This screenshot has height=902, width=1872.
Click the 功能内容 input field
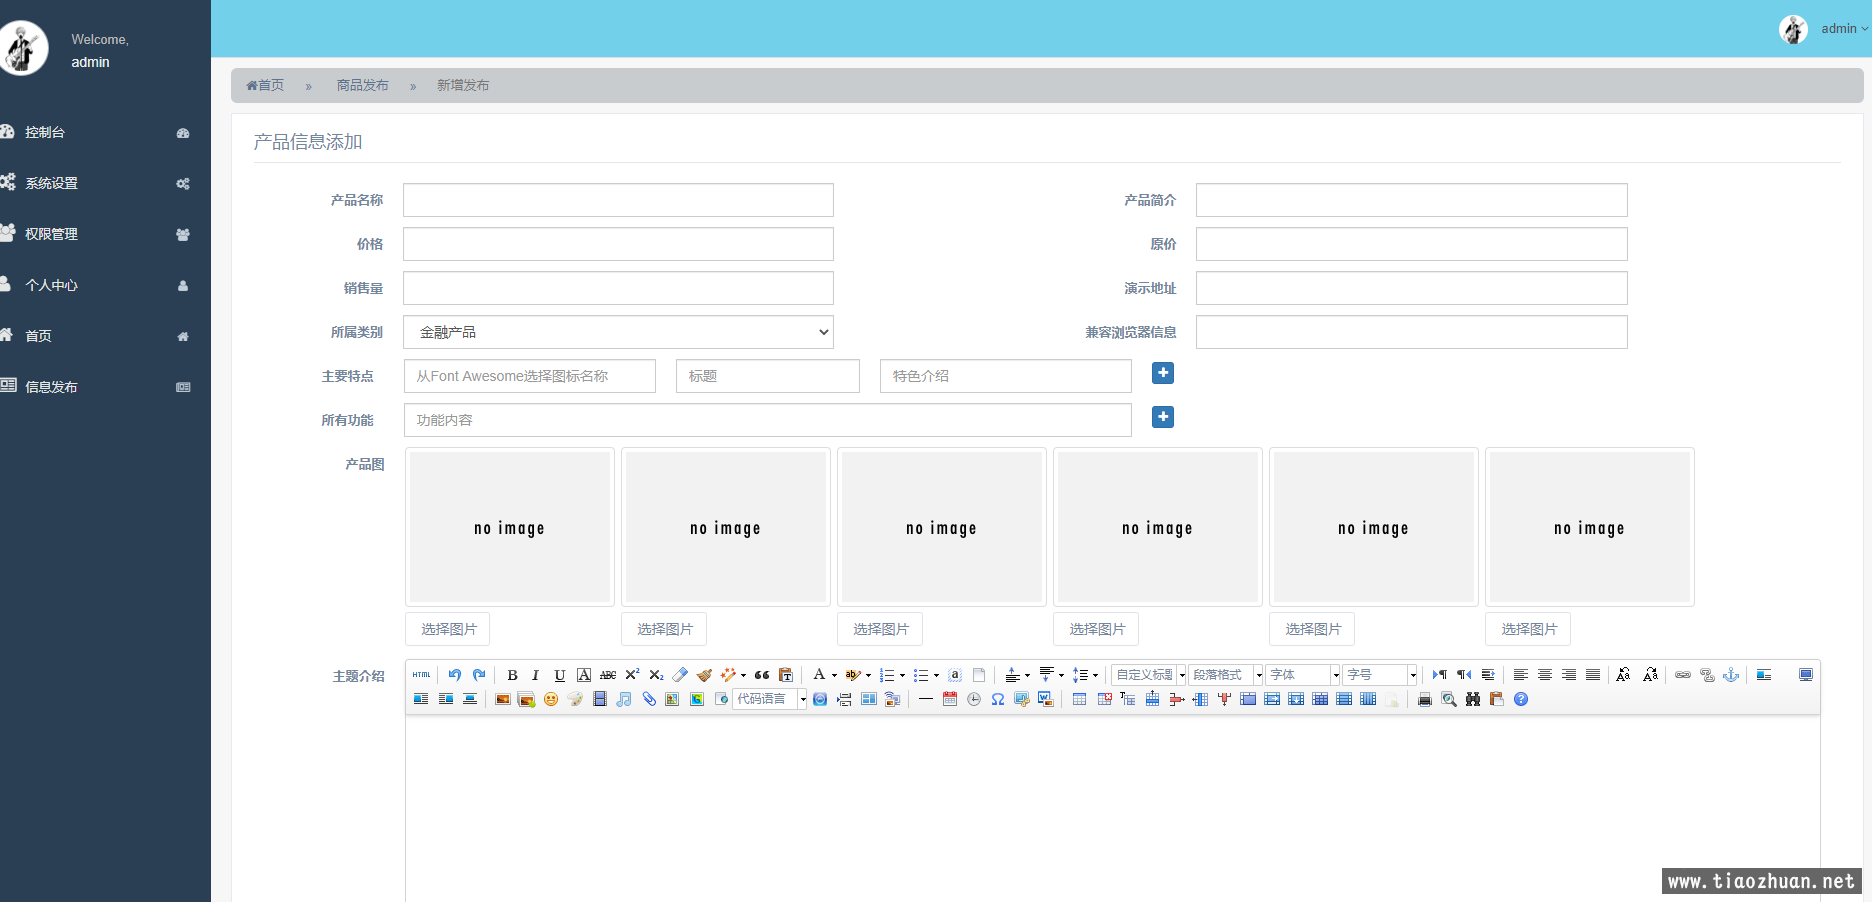[x=767, y=420]
